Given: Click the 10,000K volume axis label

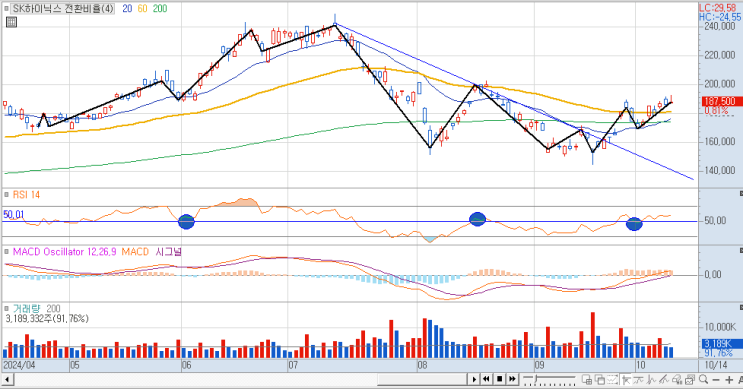Looking at the screenshot, I should (720, 327).
